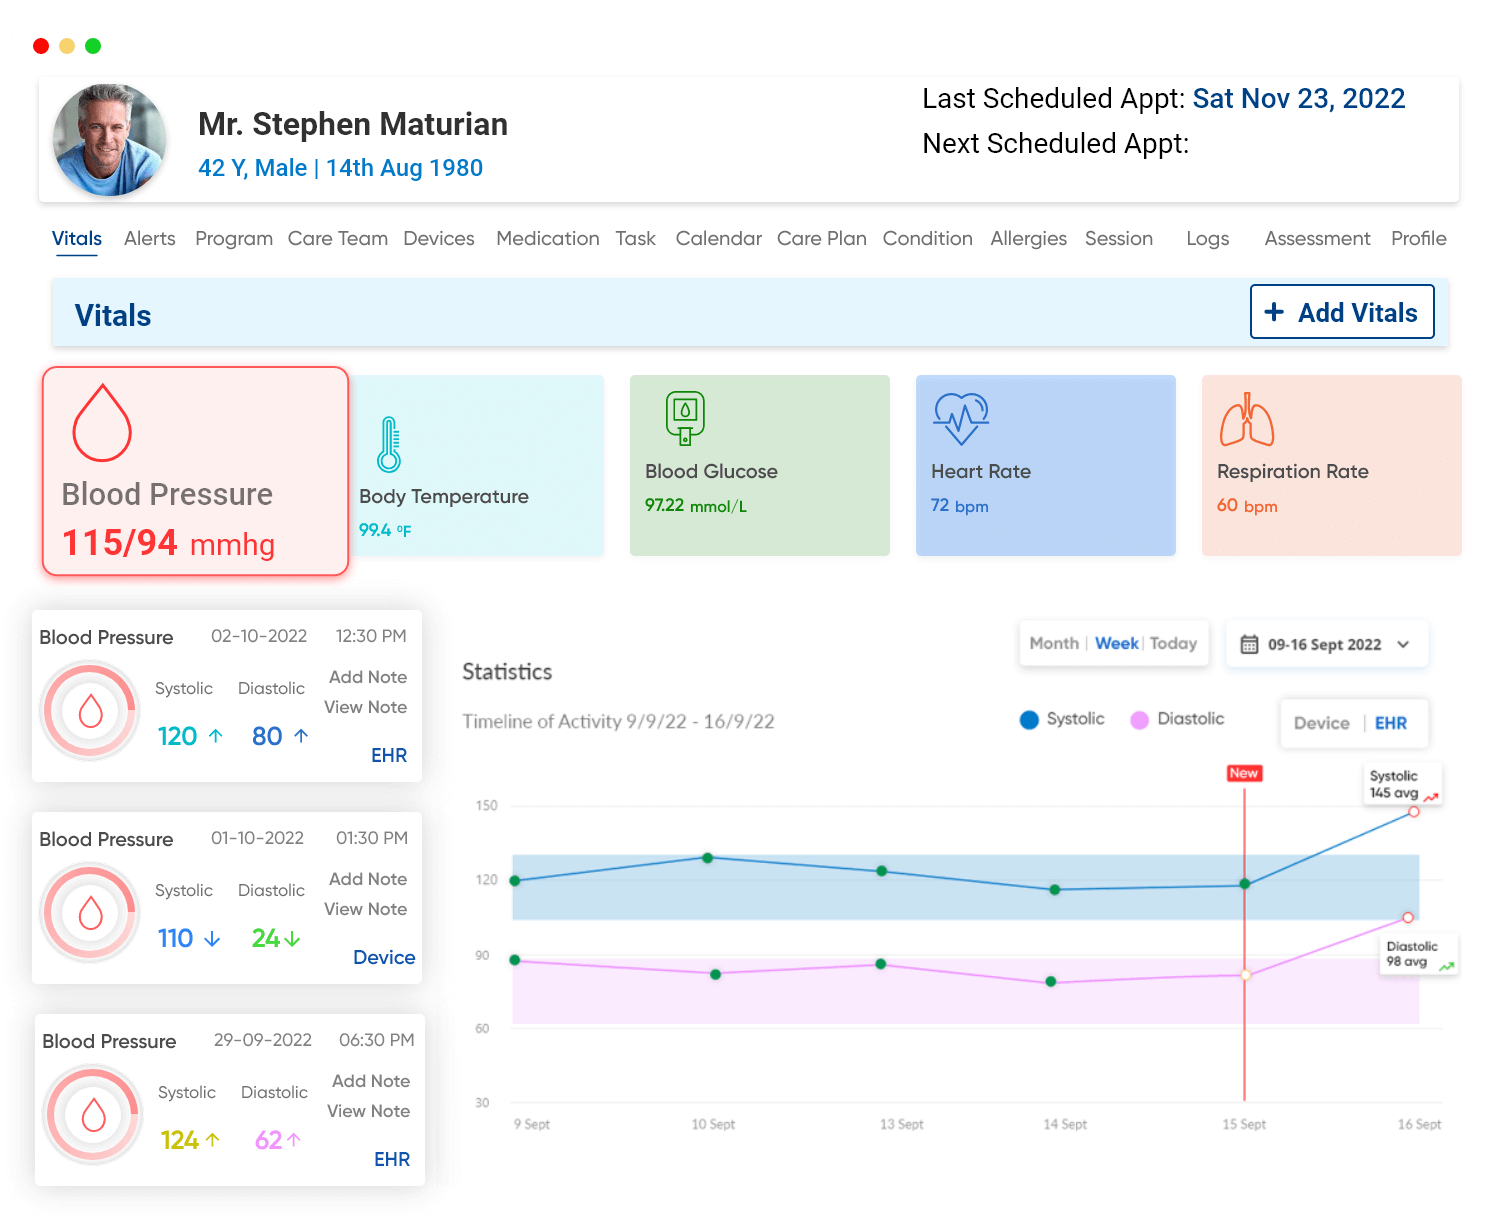This screenshot has height=1220, width=1500.
Task: Collapse the week selector arrow
Action: pyautogui.click(x=1405, y=645)
